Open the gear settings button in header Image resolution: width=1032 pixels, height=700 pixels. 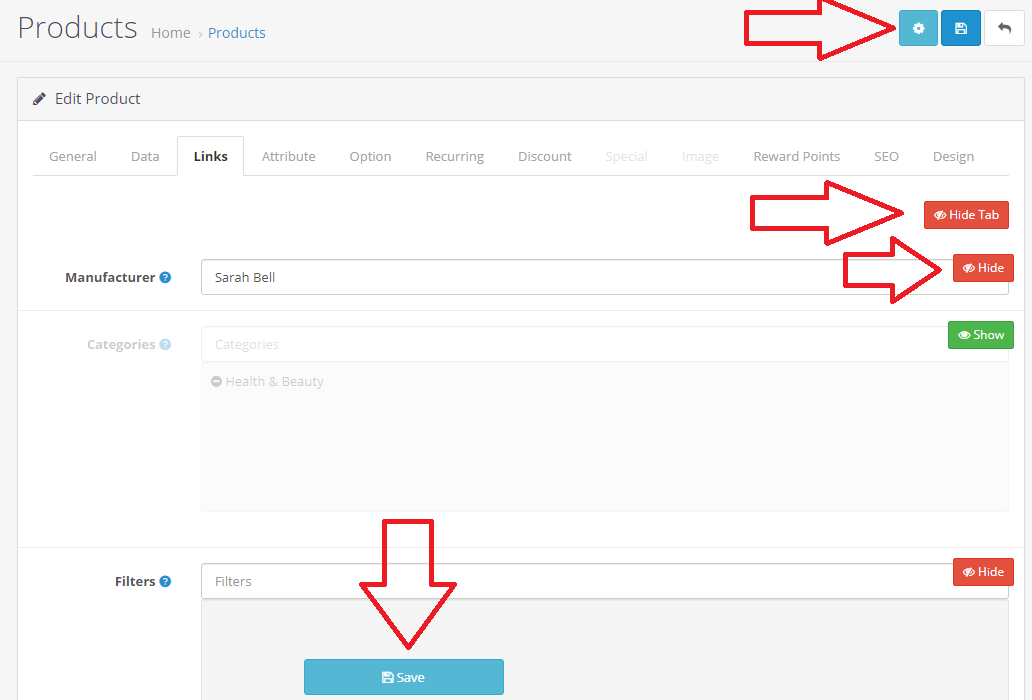pos(918,28)
